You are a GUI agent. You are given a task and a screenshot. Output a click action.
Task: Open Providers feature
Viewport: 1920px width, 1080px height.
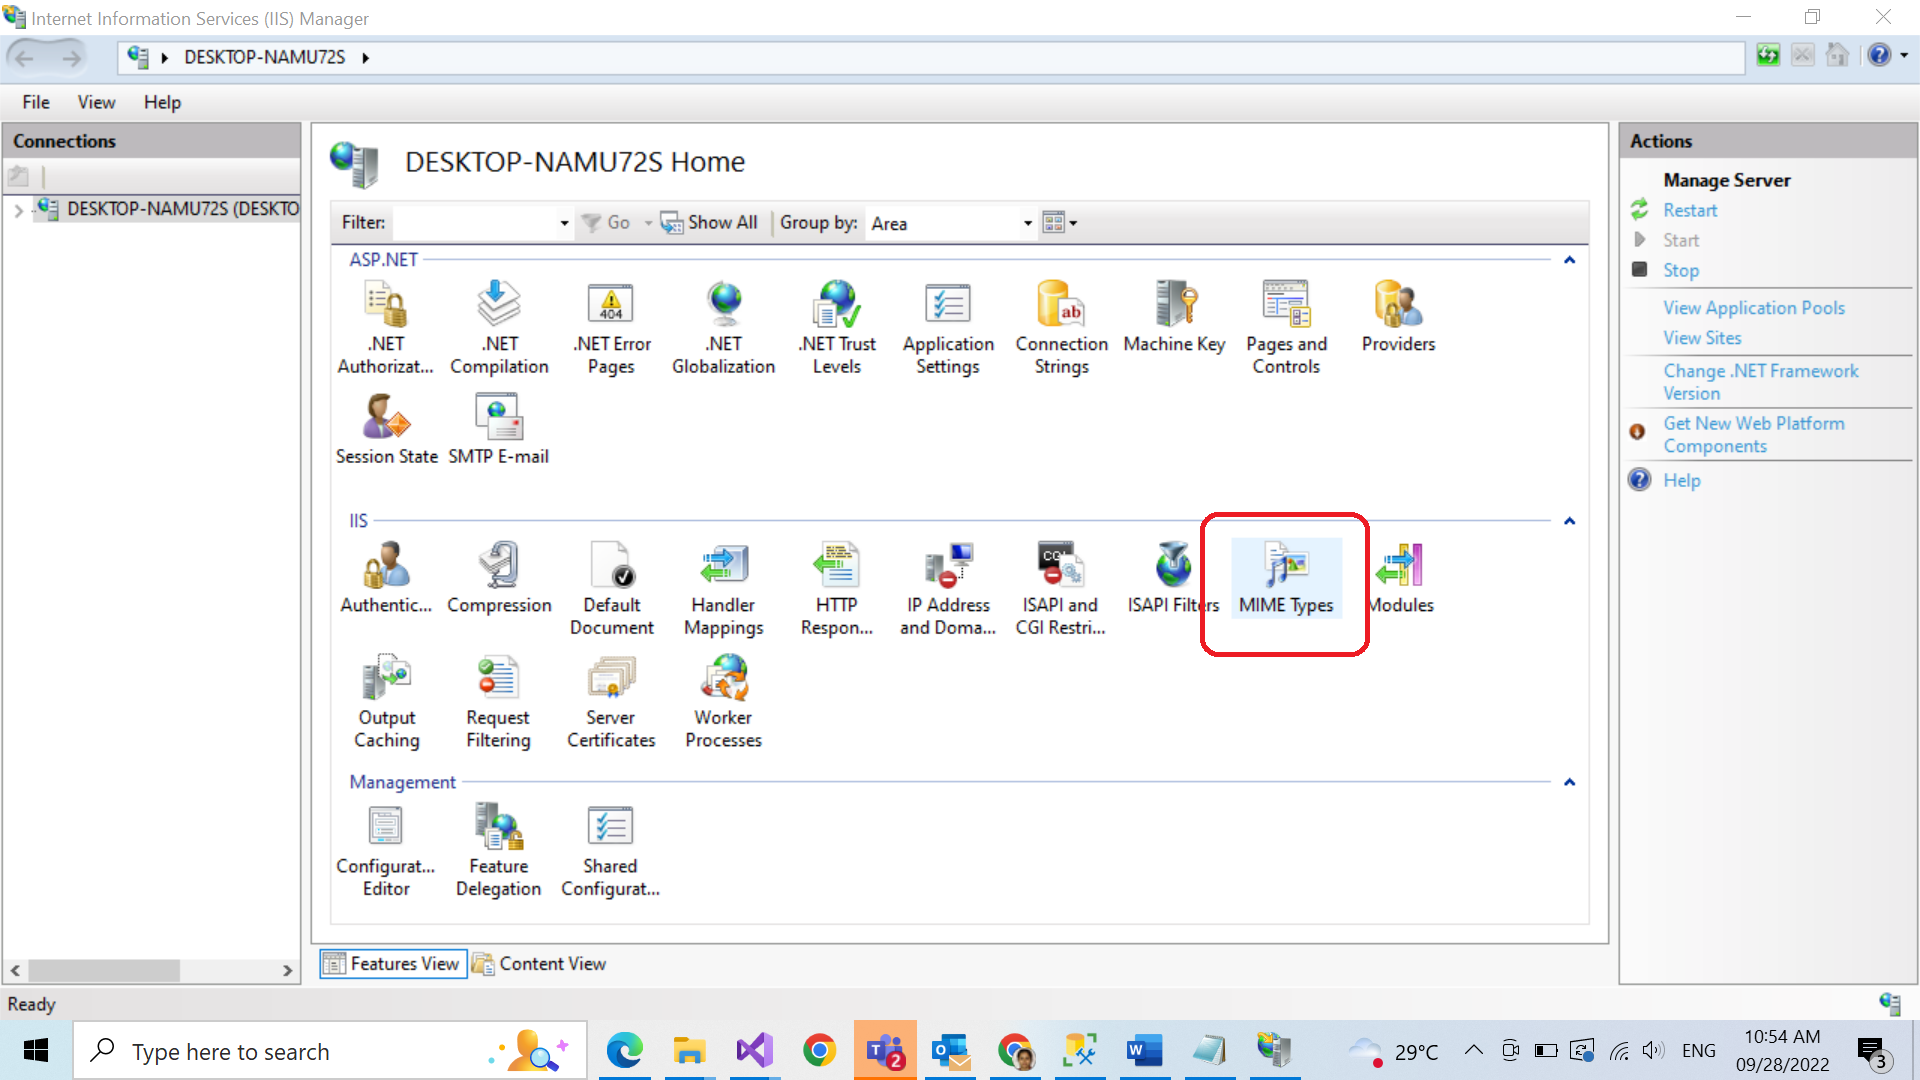(x=1398, y=317)
